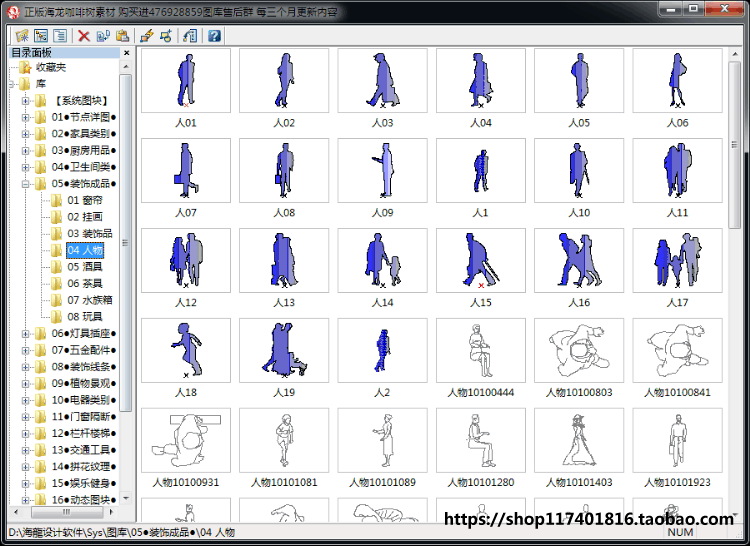Expand the 01●节点洋图● folder
This screenshot has width=750, height=546.
(x=25, y=117)
